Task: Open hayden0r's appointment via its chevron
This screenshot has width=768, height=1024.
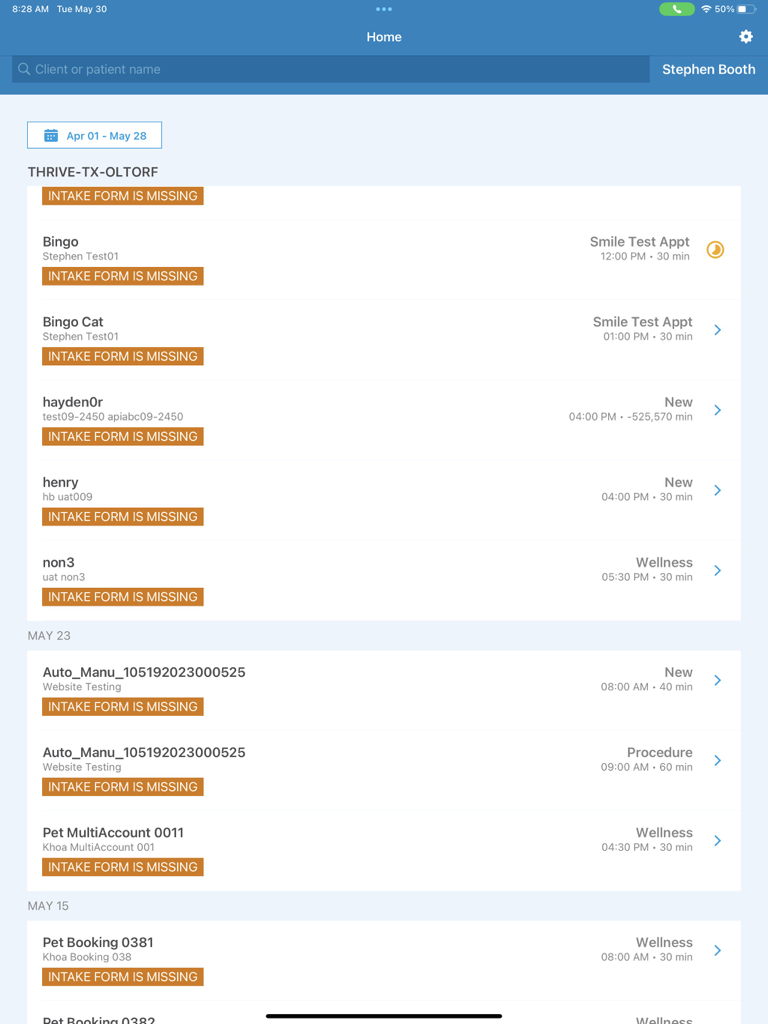Action: (717, 410)
